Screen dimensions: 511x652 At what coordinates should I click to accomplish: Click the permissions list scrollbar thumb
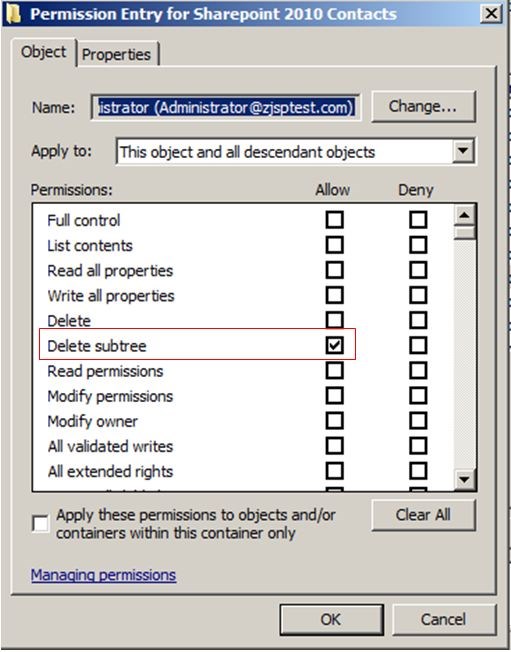coord(464,232)
